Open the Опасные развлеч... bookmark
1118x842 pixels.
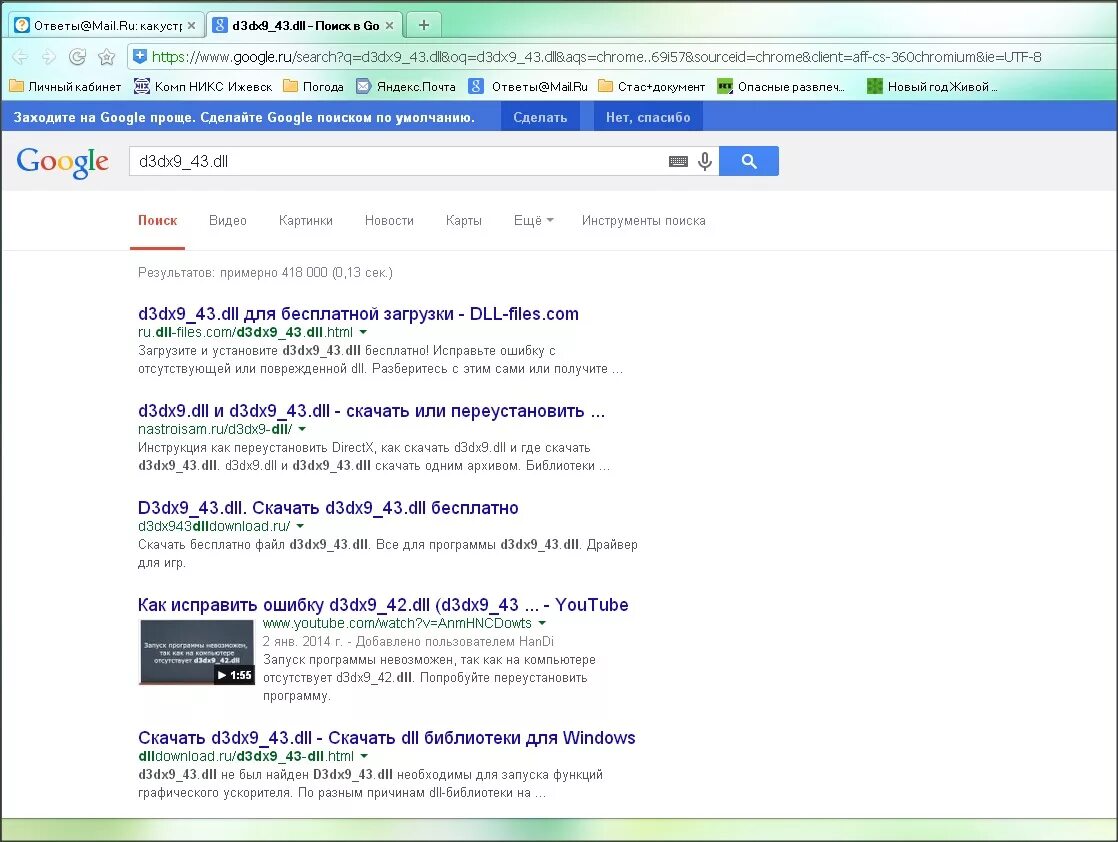[x=781, y=86]
